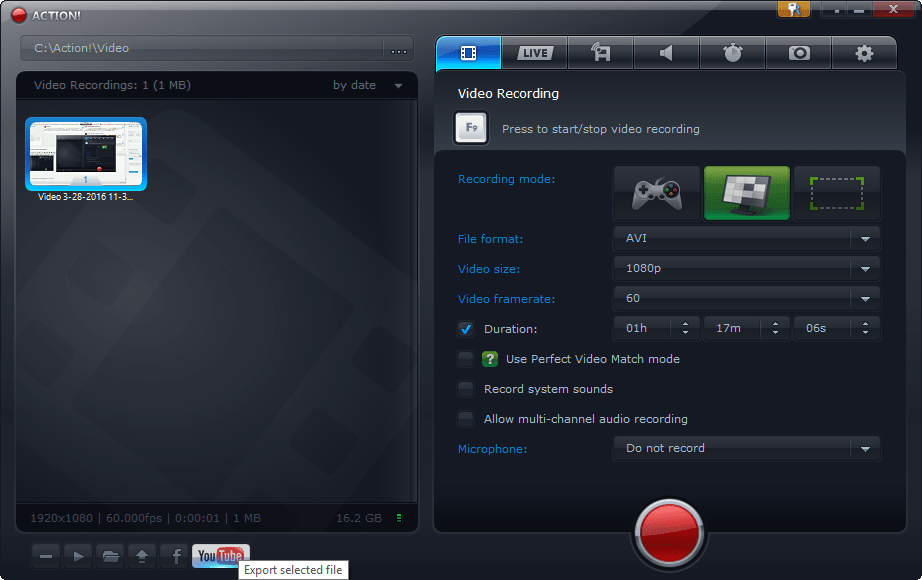The height and width of the screenshot is (580, 922).
Task: Export selected video to YouTube
Action: coord(221,556)
